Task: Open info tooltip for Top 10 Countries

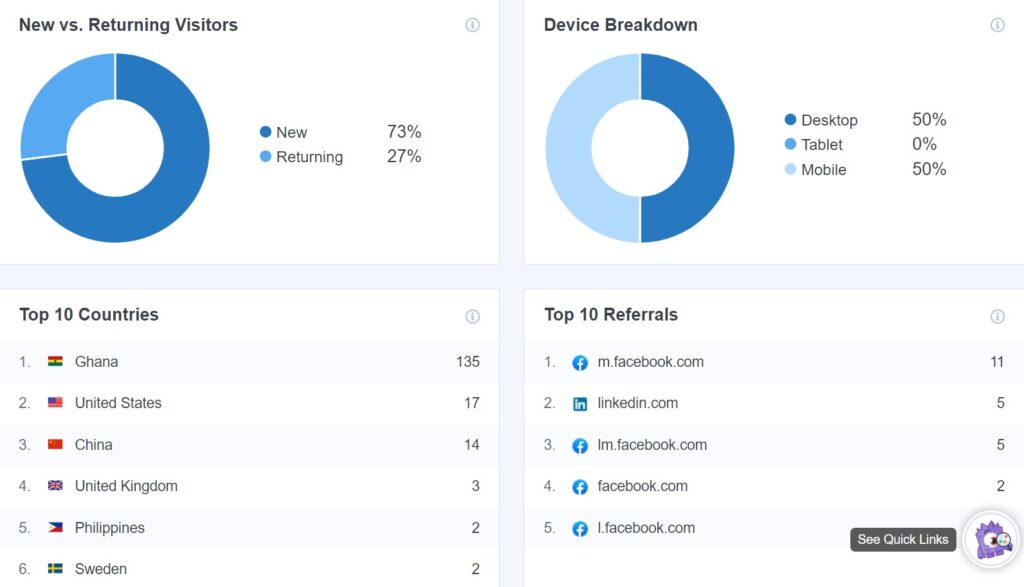Action: point(472,316)
